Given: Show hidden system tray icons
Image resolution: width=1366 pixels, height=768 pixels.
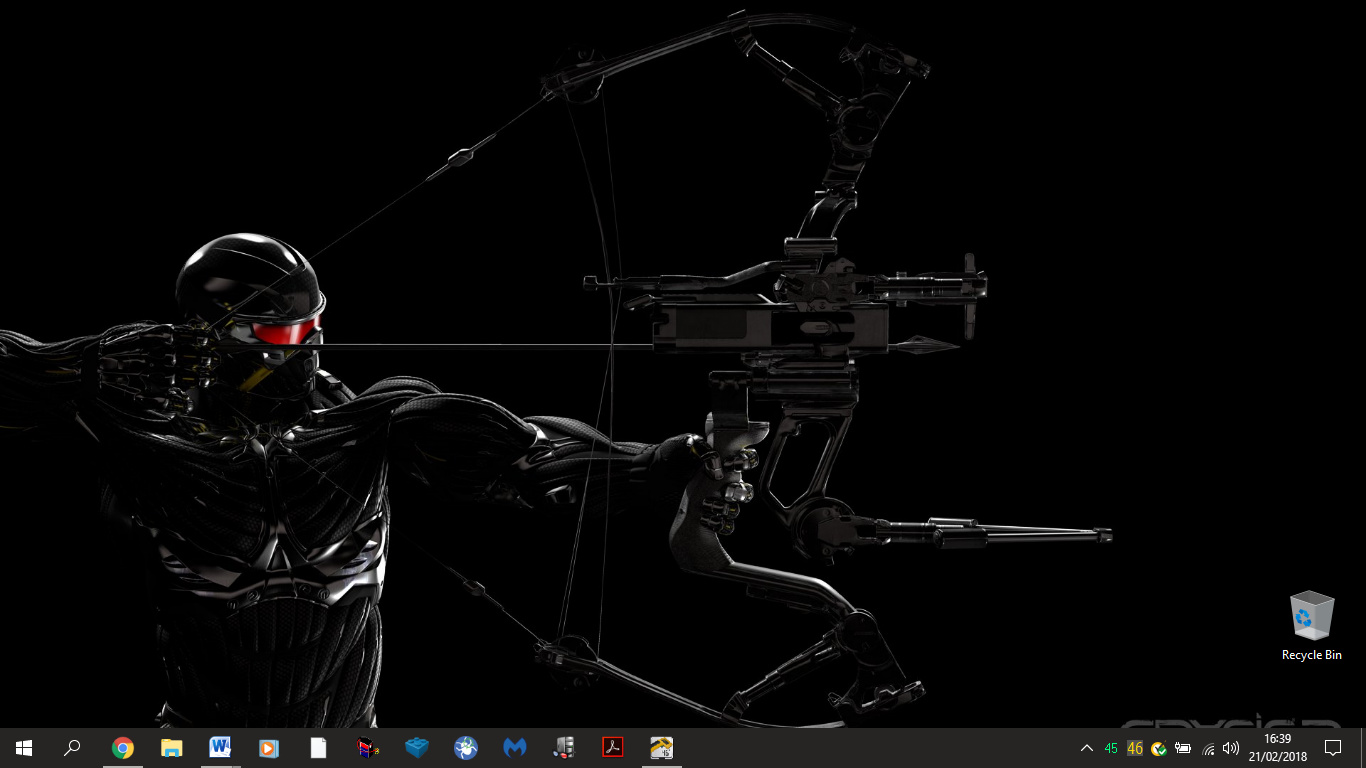Looking at the screenshot, I should [x=1087, y=748].
